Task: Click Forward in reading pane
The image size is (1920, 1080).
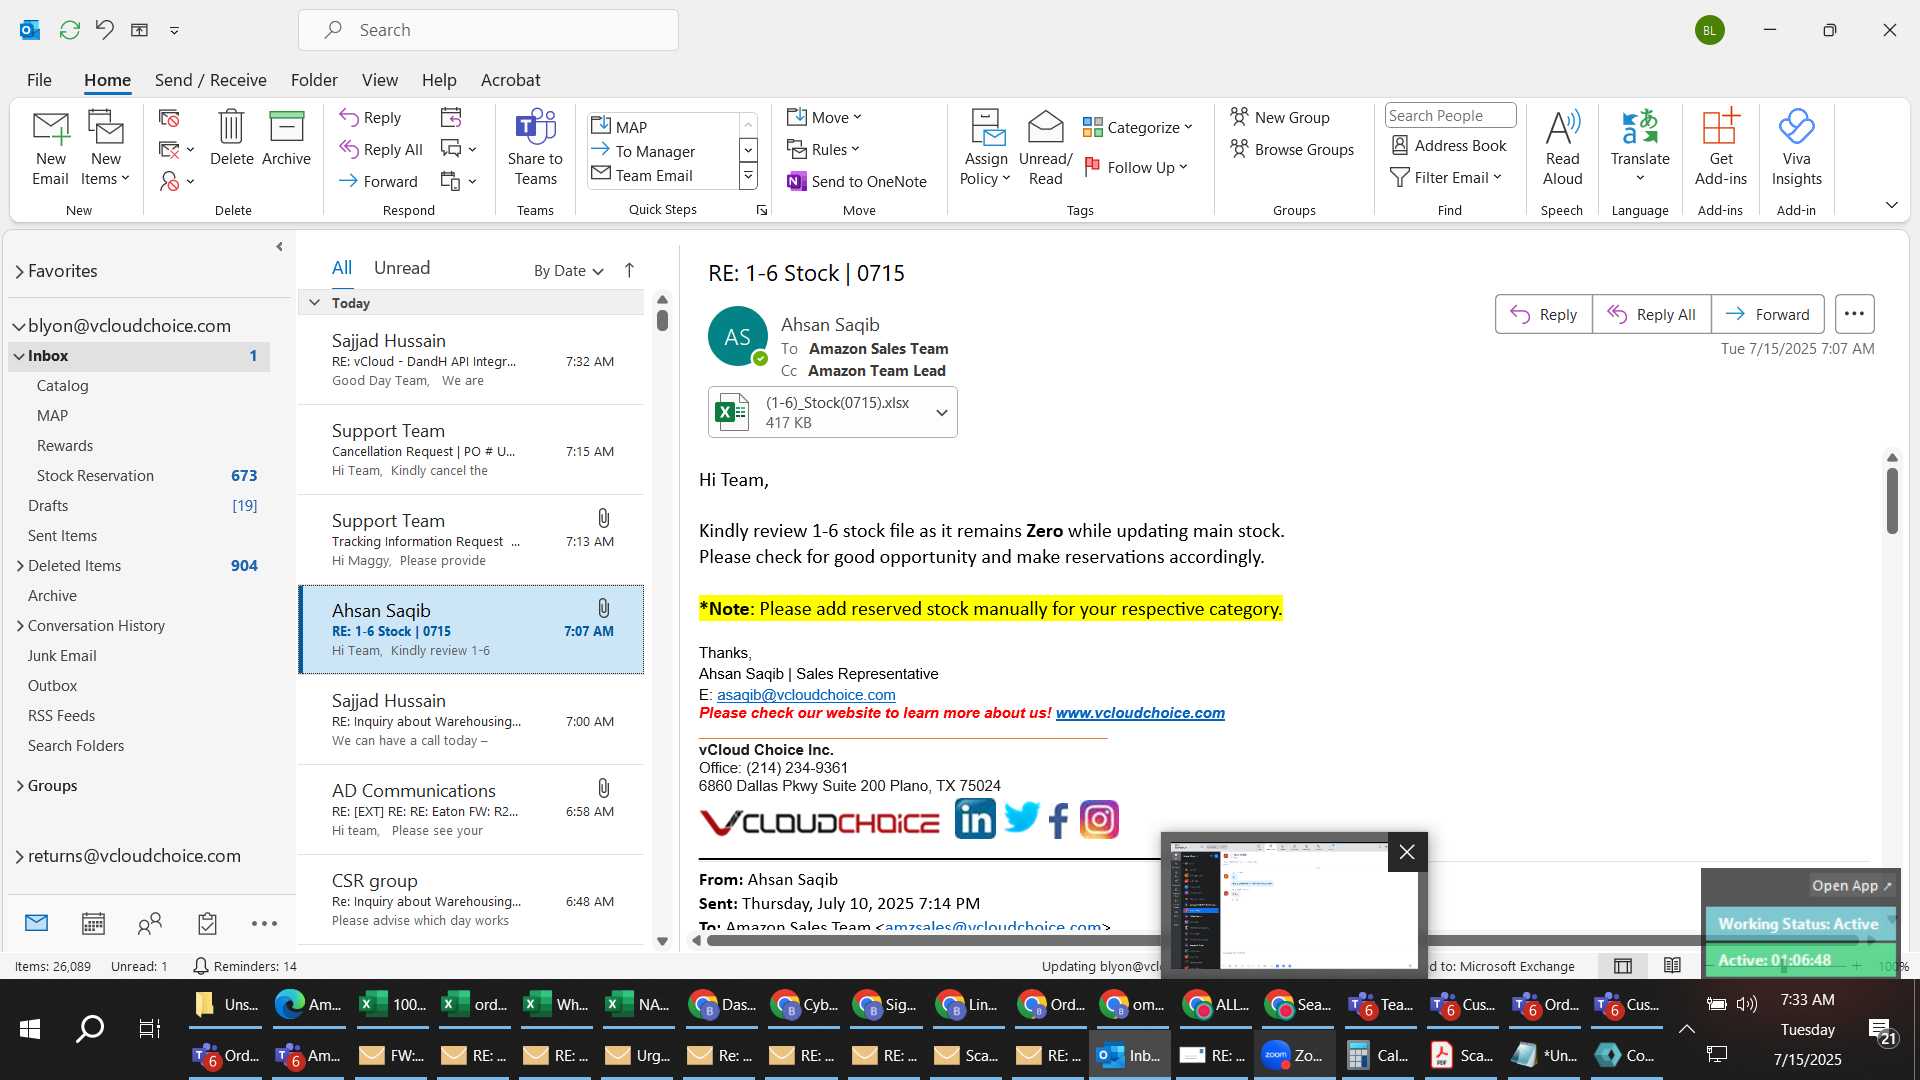Action: pyautogui.click(x=1767, y=314)
